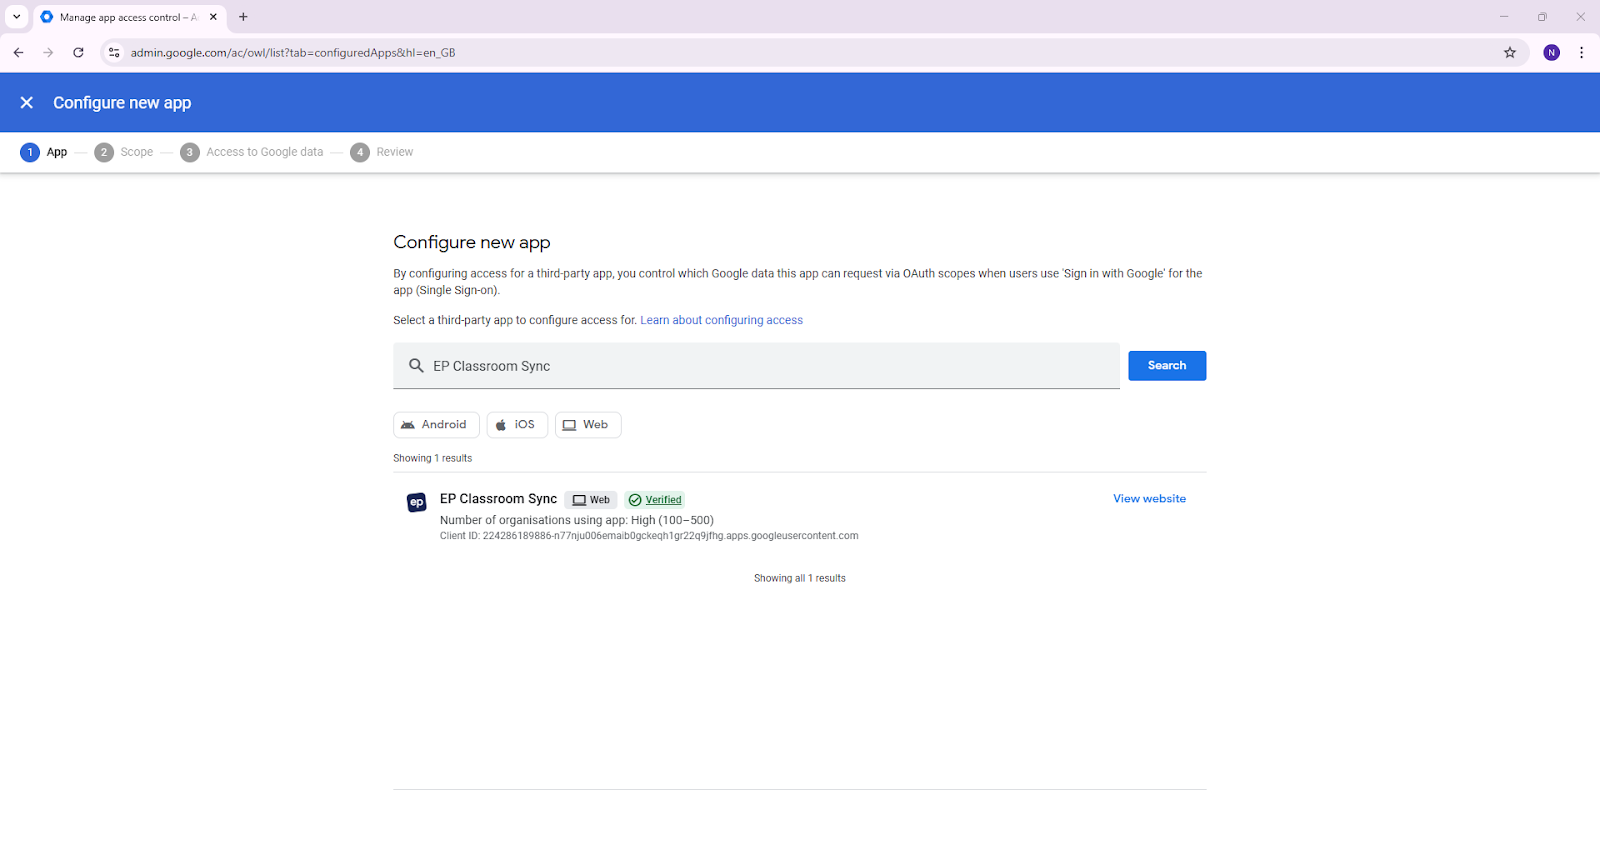Expand the tab search dropdown
The height and width of the screenshot is (860, 1600).
(16, 17)
